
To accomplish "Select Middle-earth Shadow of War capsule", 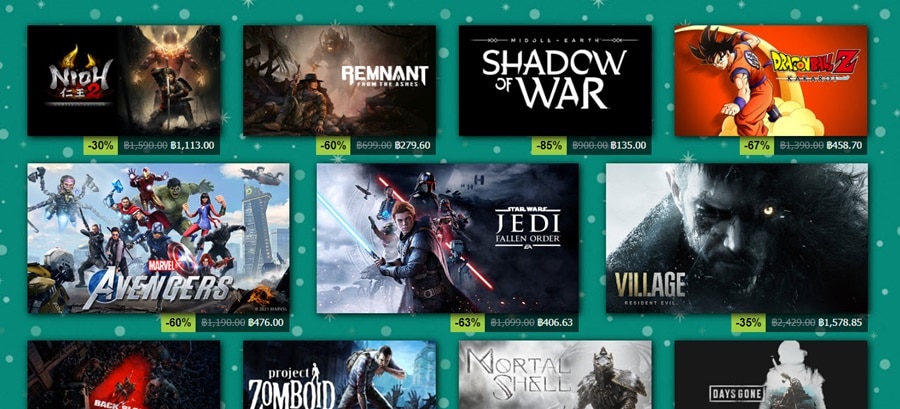I will click(555, 80).
